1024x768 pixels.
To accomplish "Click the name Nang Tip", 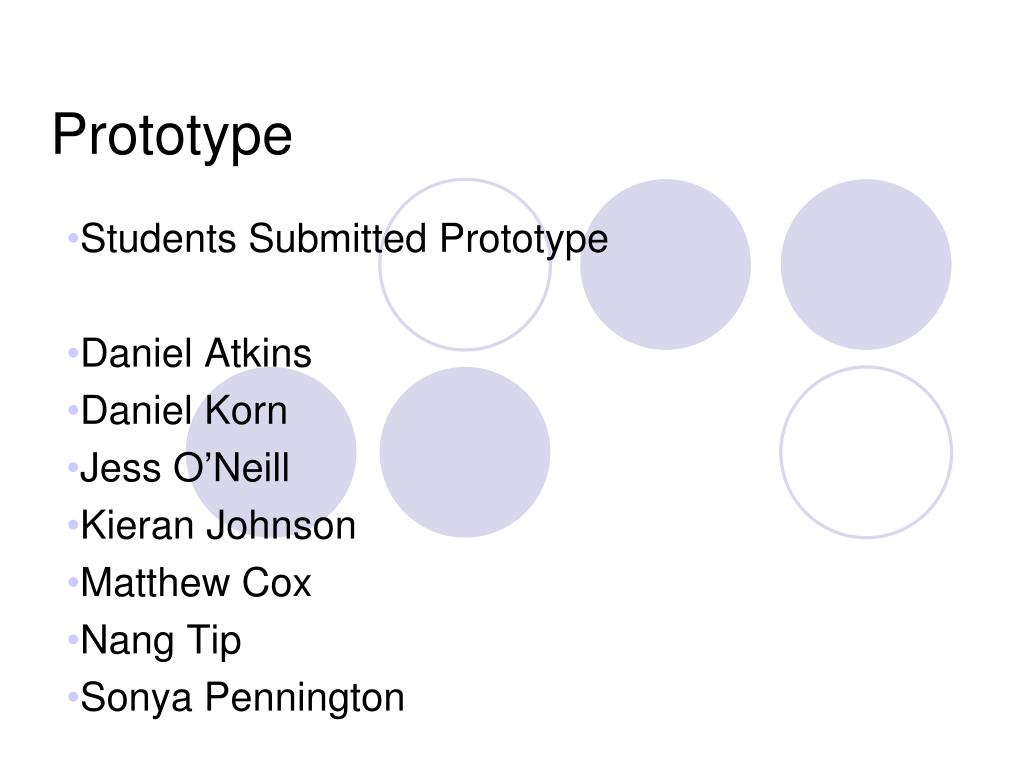I will [x=161, y=641].
